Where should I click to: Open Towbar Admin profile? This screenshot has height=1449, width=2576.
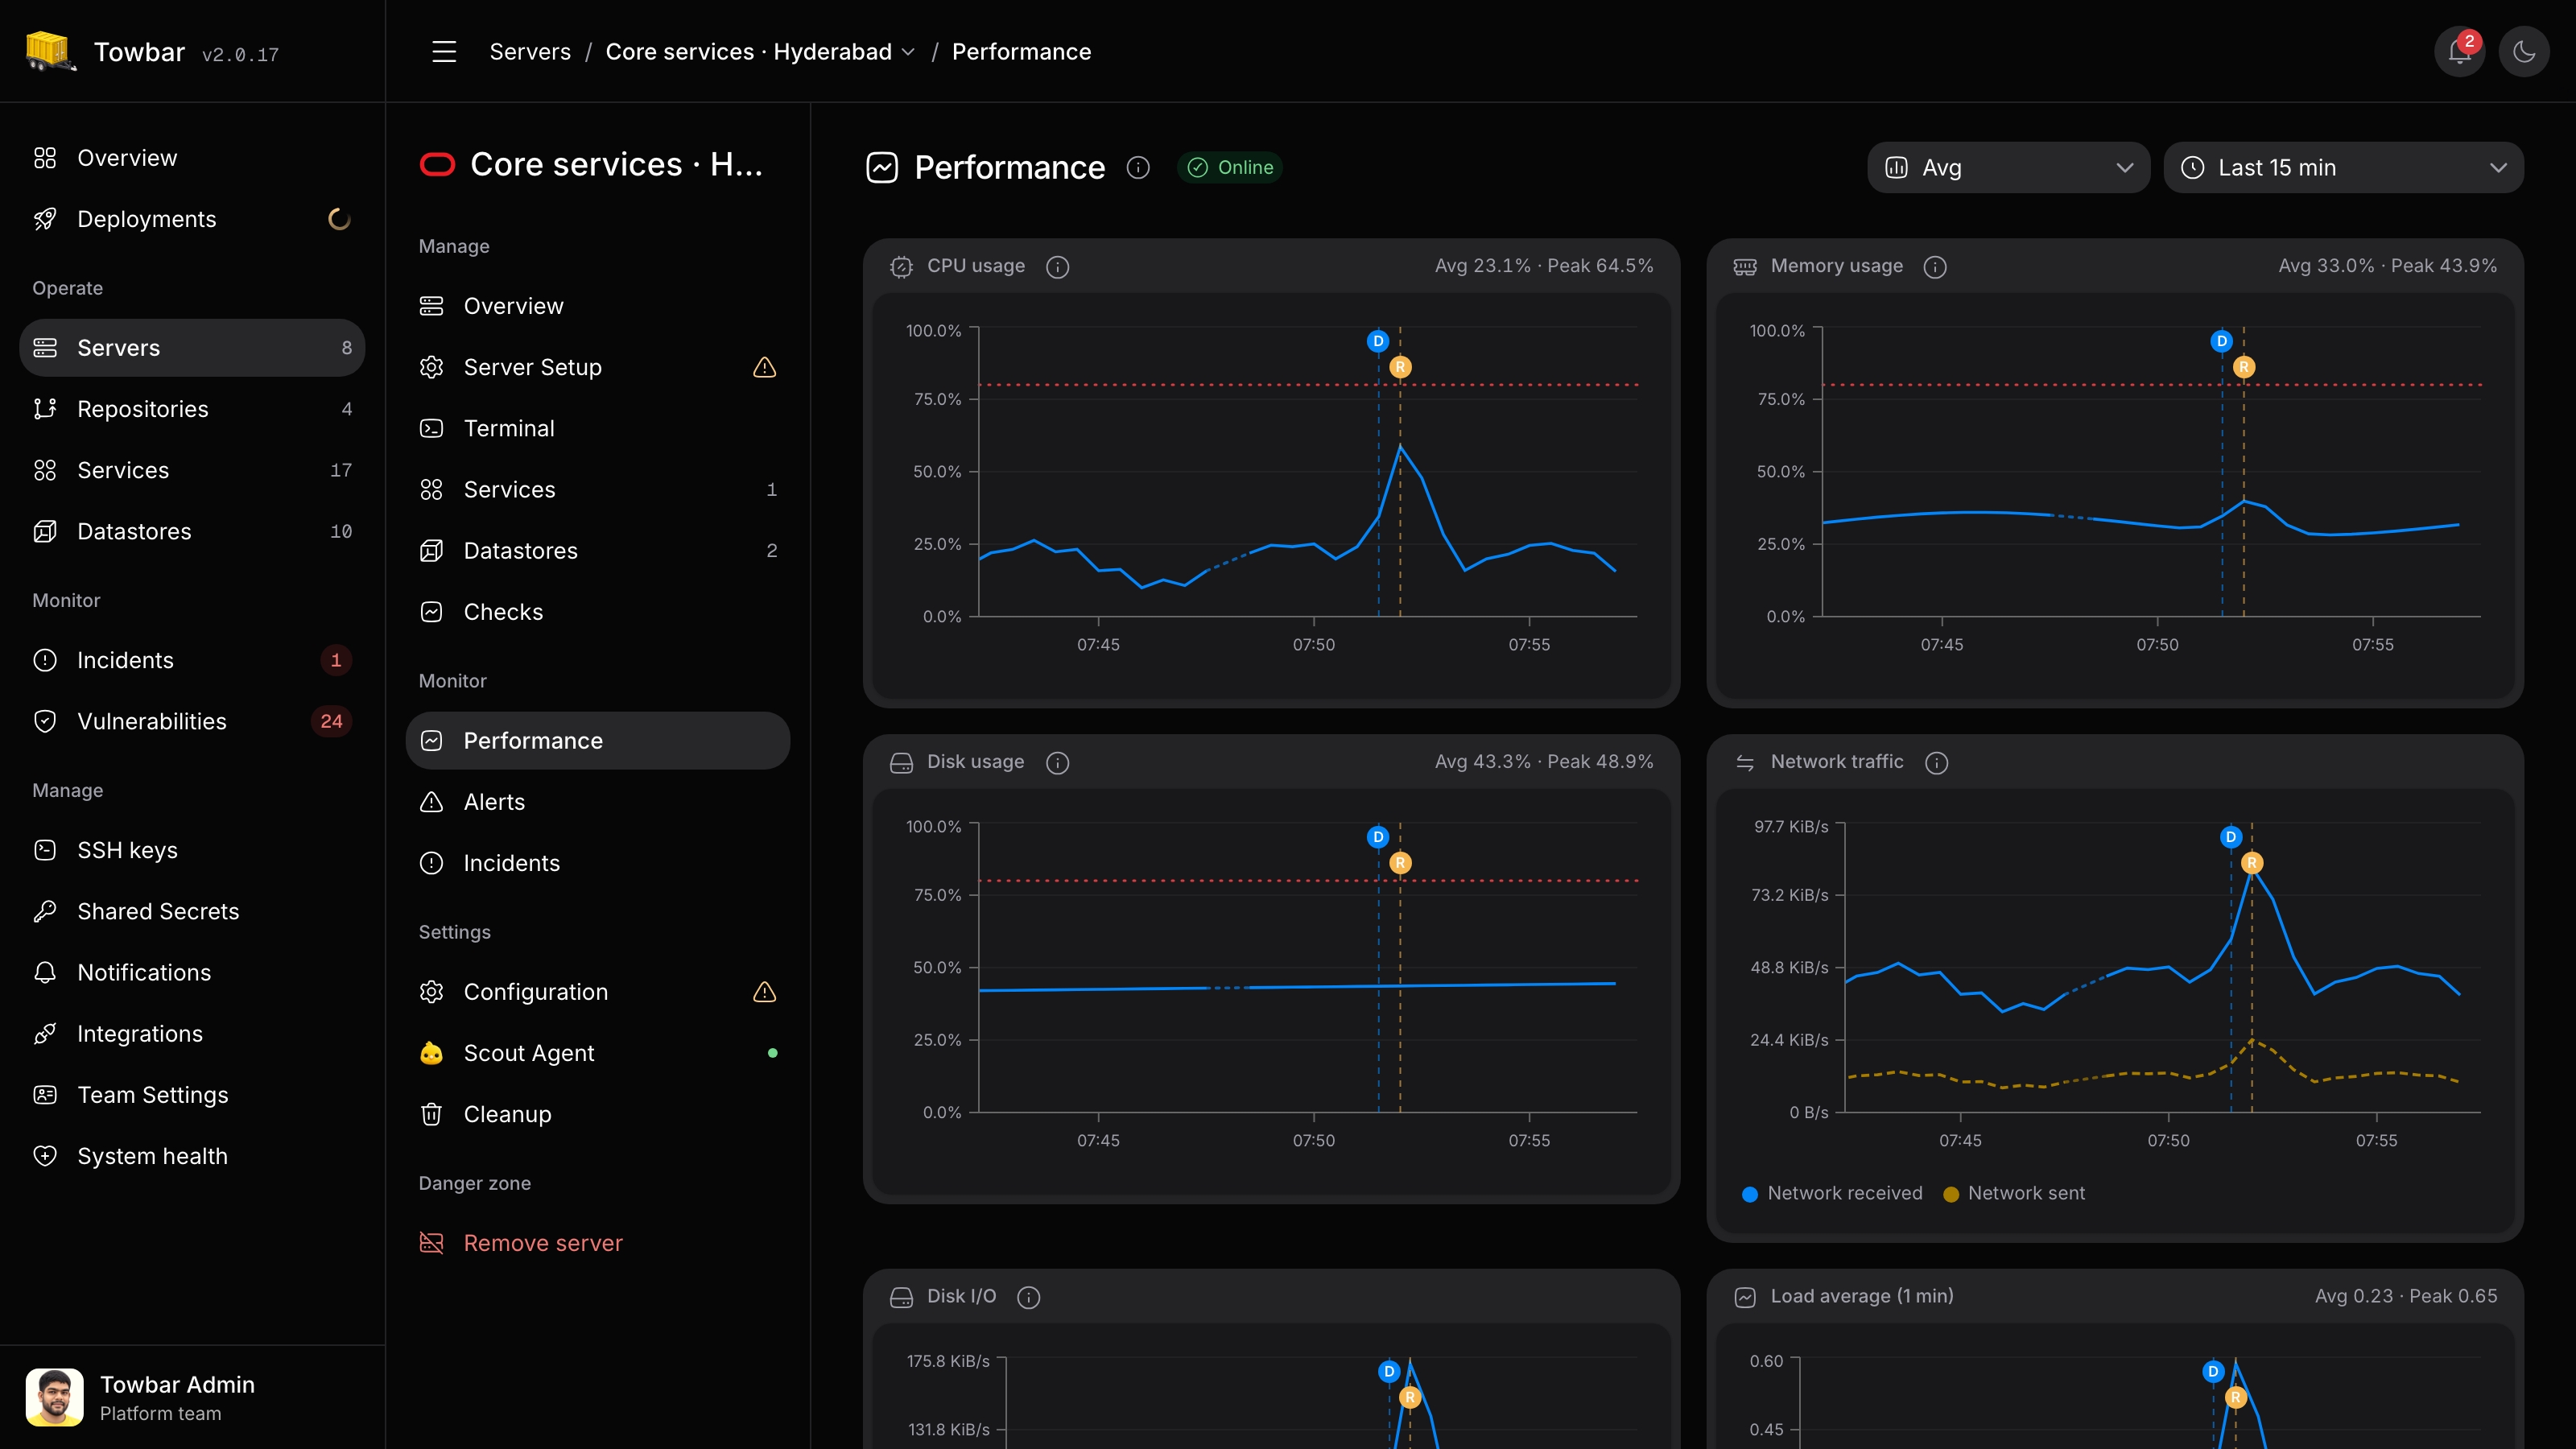(x=192, y=1397)
